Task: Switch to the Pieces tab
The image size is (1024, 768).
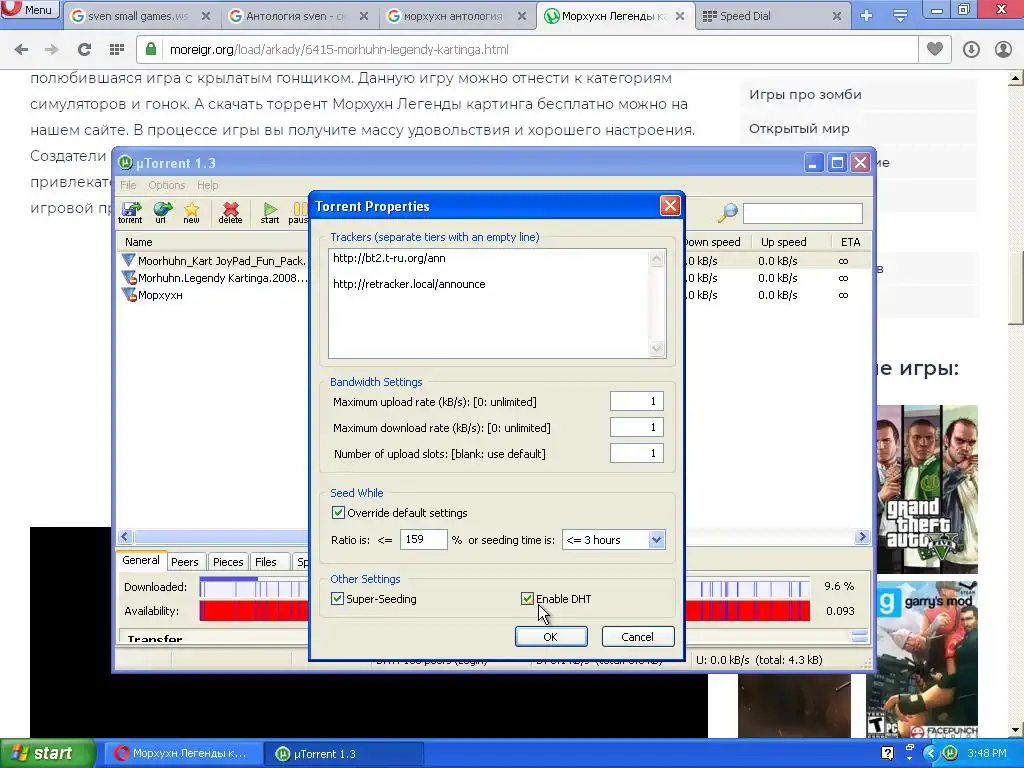Action: (x=228, y=562)
